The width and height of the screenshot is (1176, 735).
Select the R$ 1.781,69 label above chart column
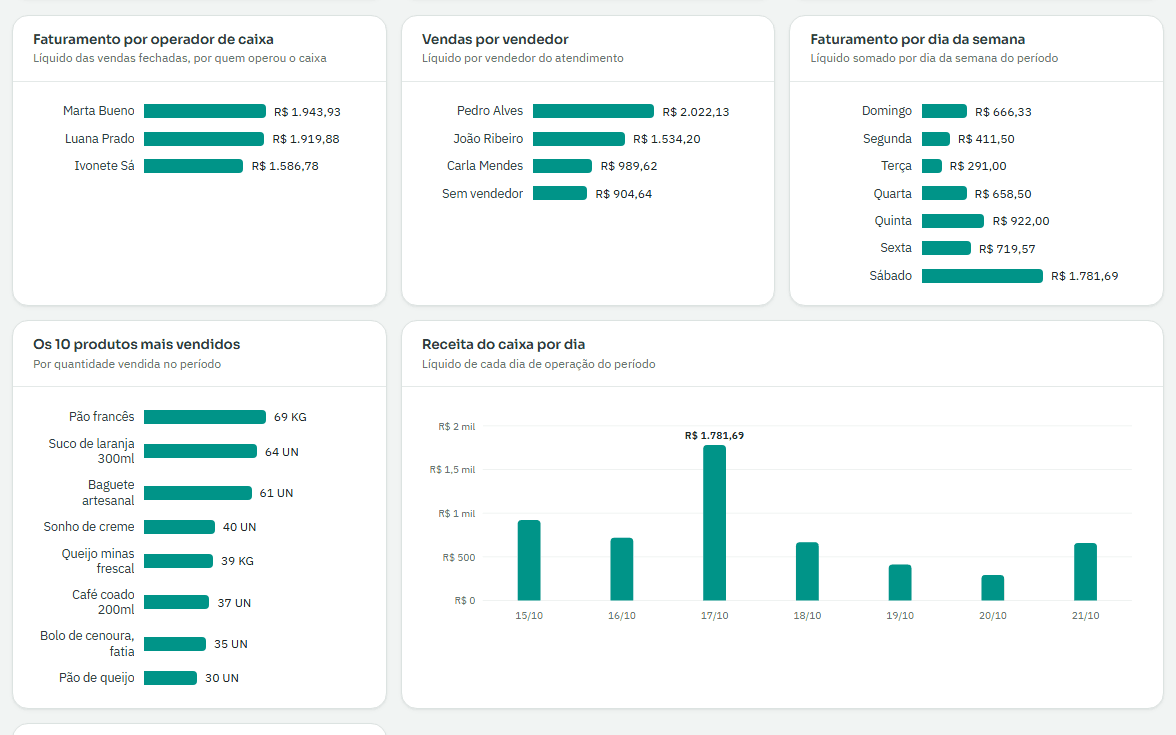click(714, 436)
